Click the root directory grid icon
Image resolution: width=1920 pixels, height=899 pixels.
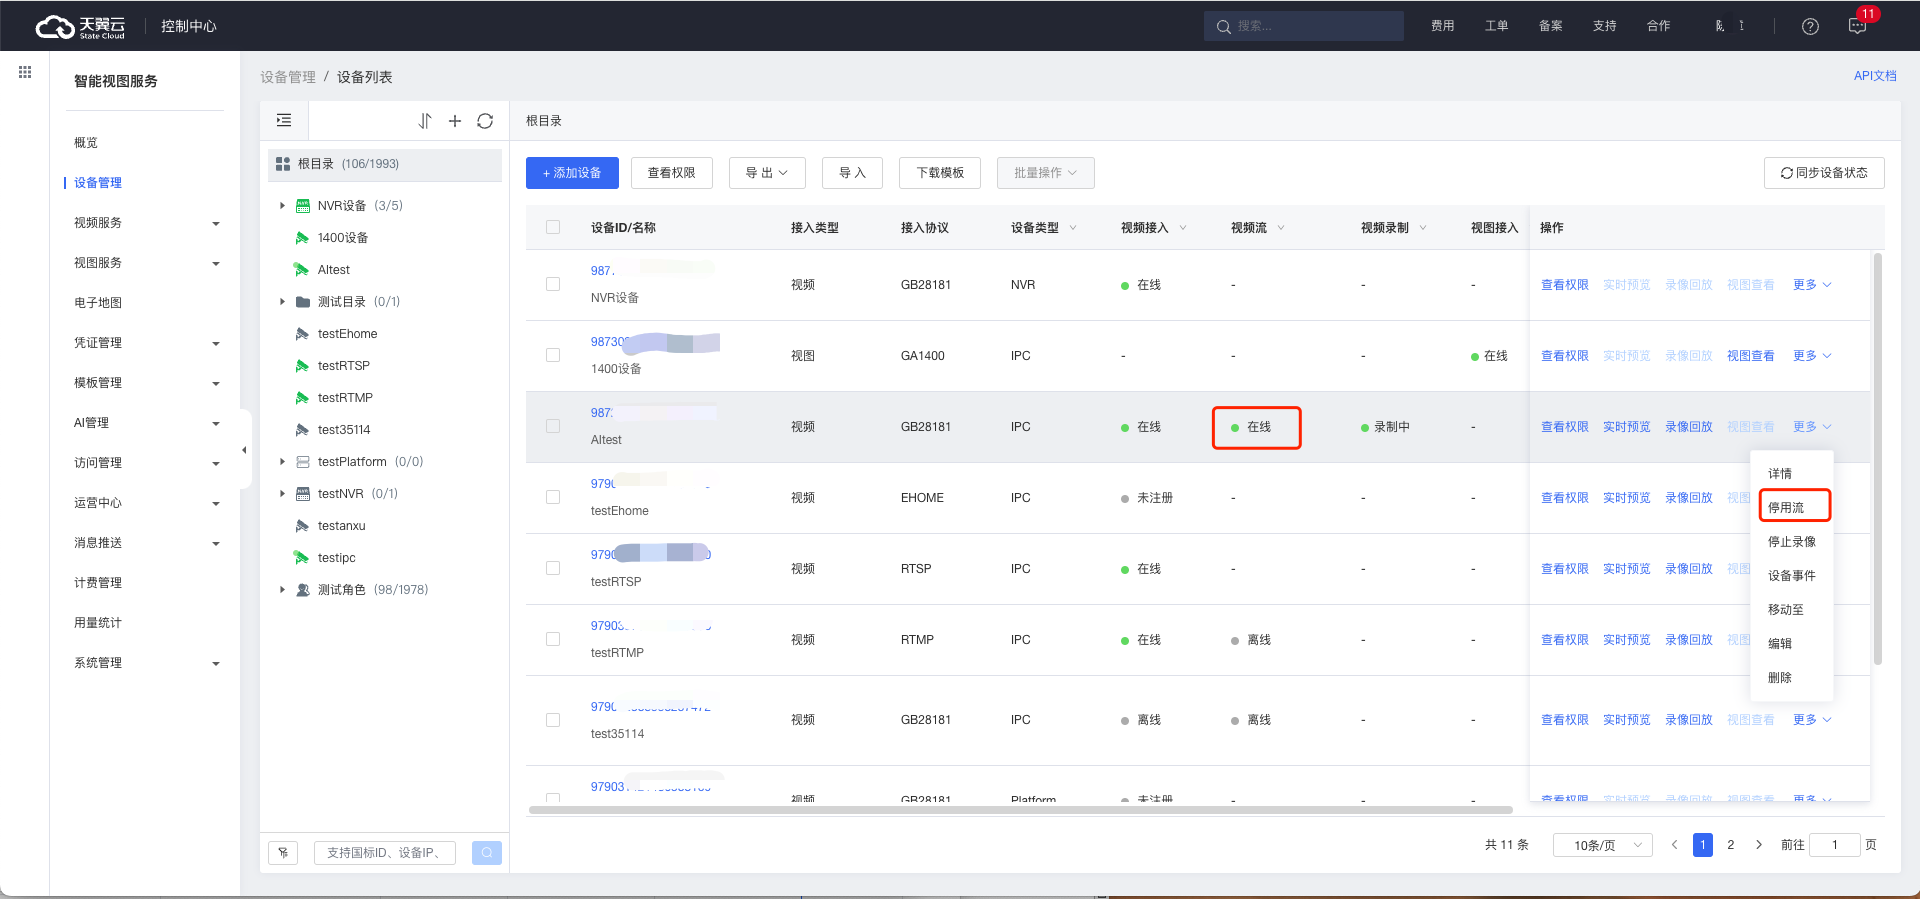283,164
